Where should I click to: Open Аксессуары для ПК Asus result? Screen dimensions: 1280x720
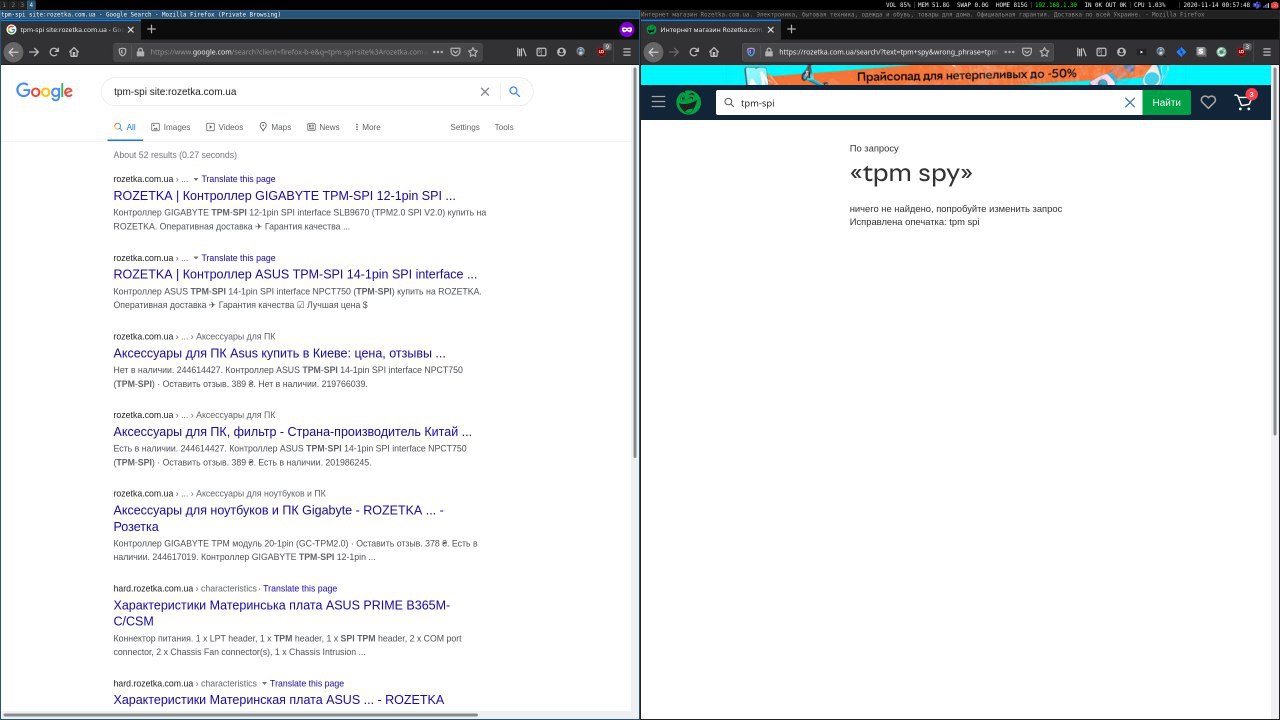coord(279,353)
